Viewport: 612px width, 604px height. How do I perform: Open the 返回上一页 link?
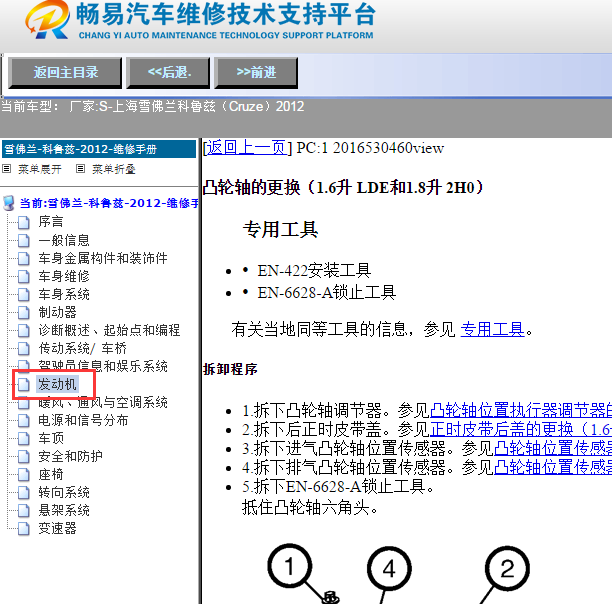click(x=247, y=148)
